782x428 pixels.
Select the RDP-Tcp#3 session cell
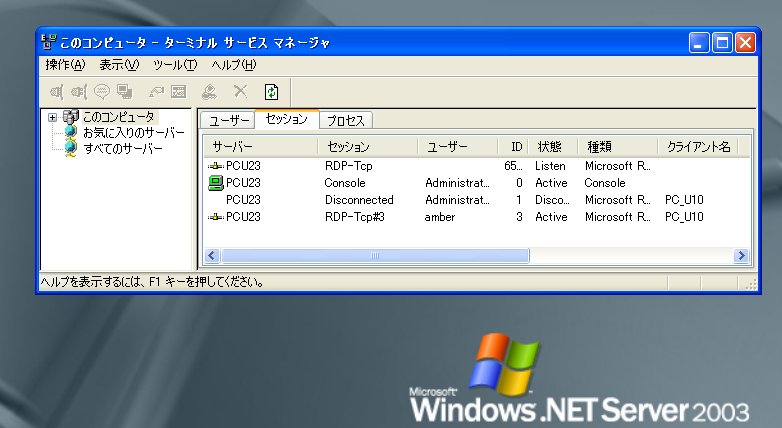[x=355, y=217]
